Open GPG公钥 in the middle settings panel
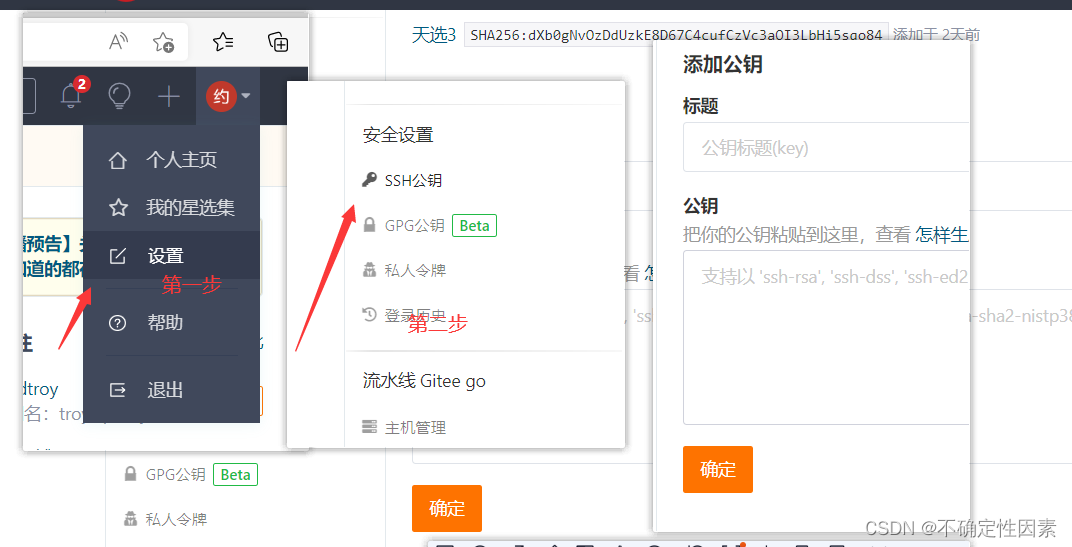 [x=414, y=226]
